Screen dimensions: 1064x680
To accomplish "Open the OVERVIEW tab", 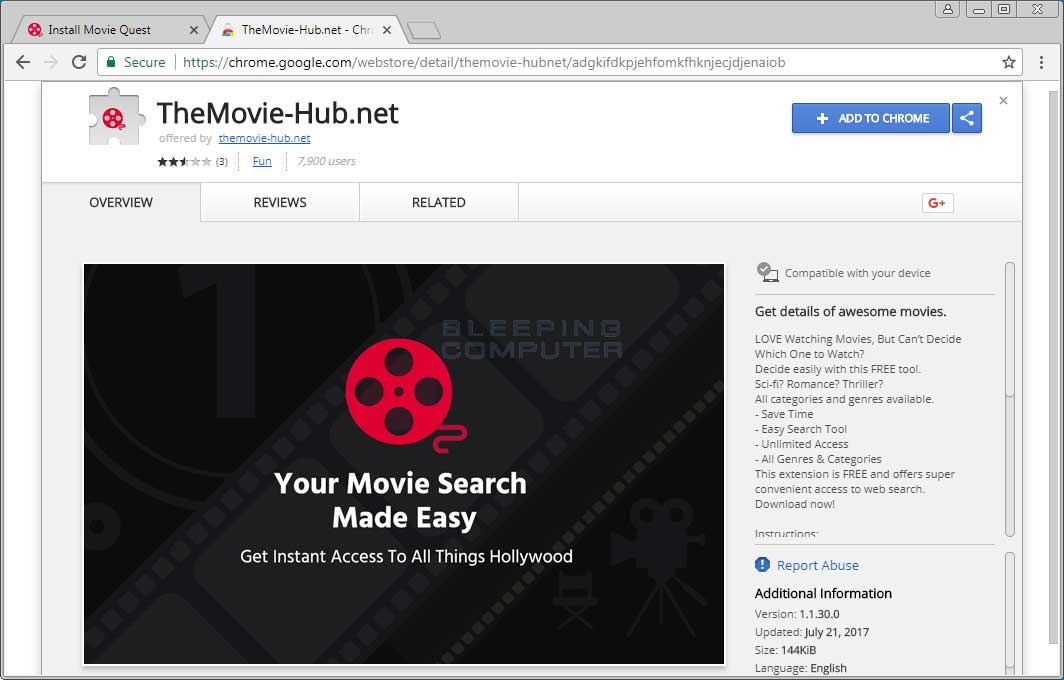I will 121,202.
